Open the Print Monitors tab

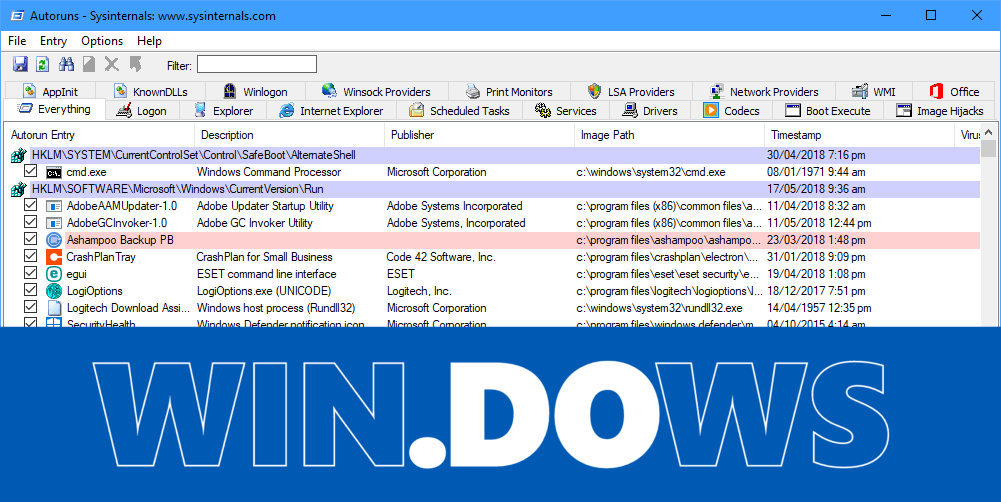click(x=509, y=91)
